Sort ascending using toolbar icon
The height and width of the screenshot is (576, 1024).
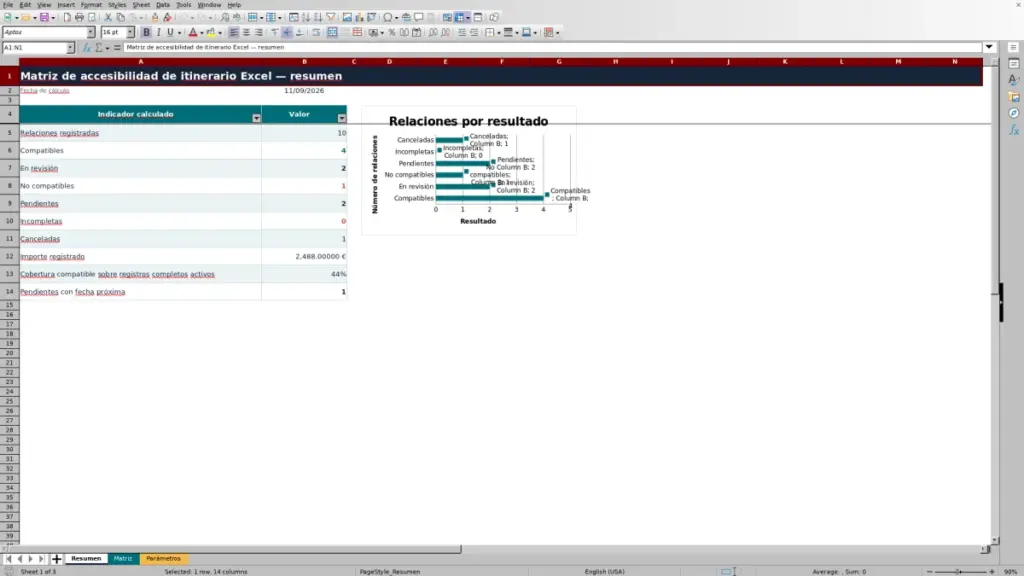tap(306, 18)
